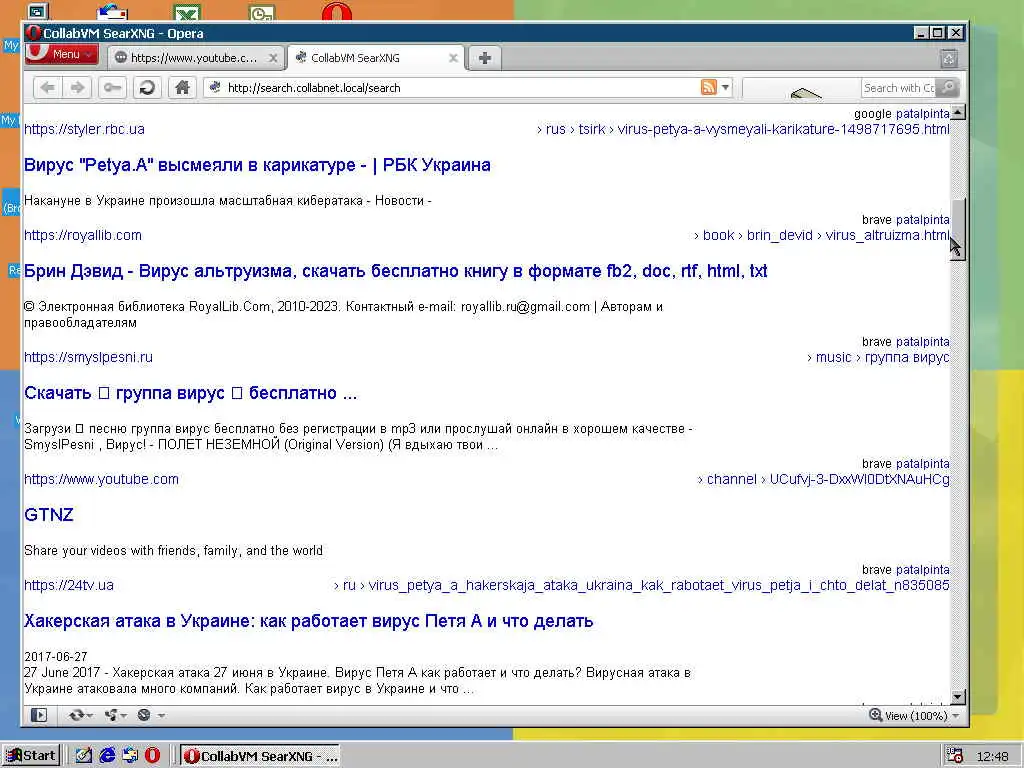The height and width of the screenshot is (768, 1024).
Task: Close the CollabVM SearXNG tab
Action: coord(453,58)
